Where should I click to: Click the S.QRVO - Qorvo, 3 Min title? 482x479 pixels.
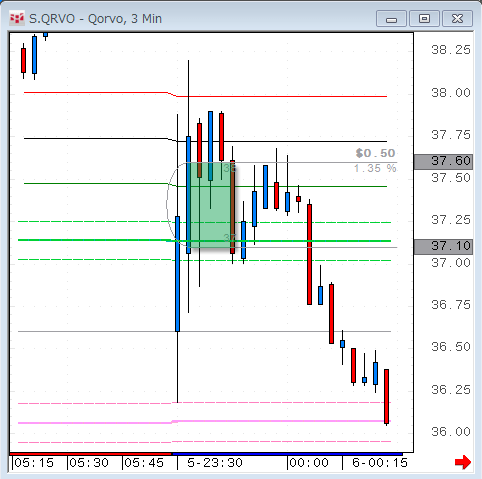[95, 19]
